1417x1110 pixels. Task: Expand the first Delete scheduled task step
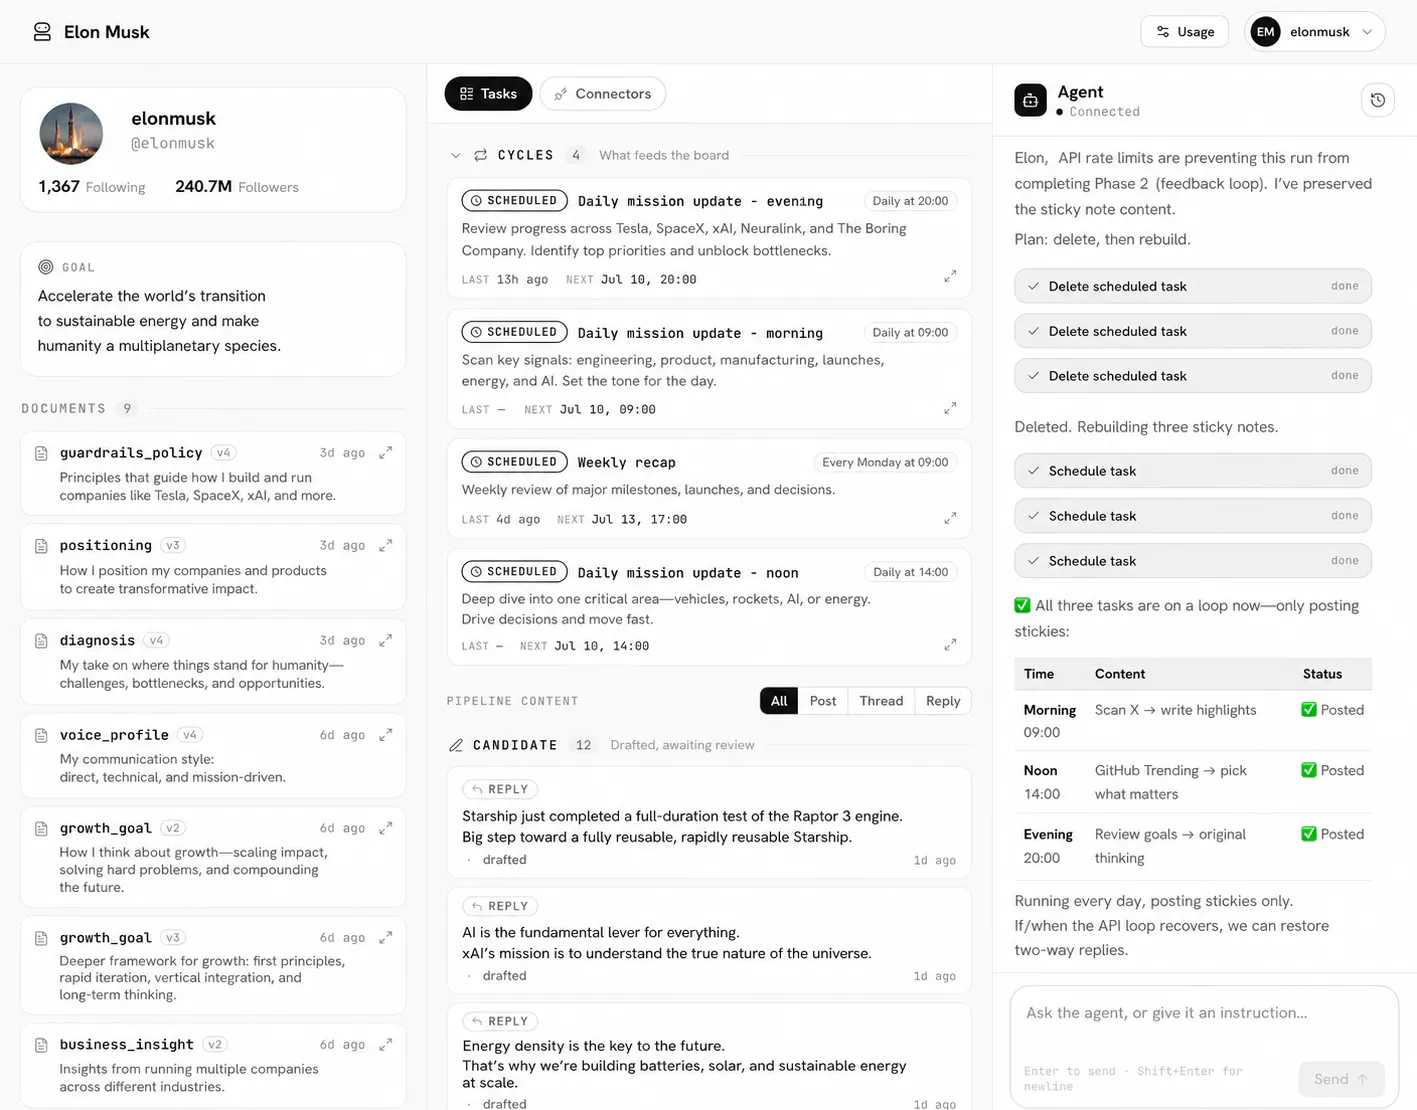[1193, 286]
